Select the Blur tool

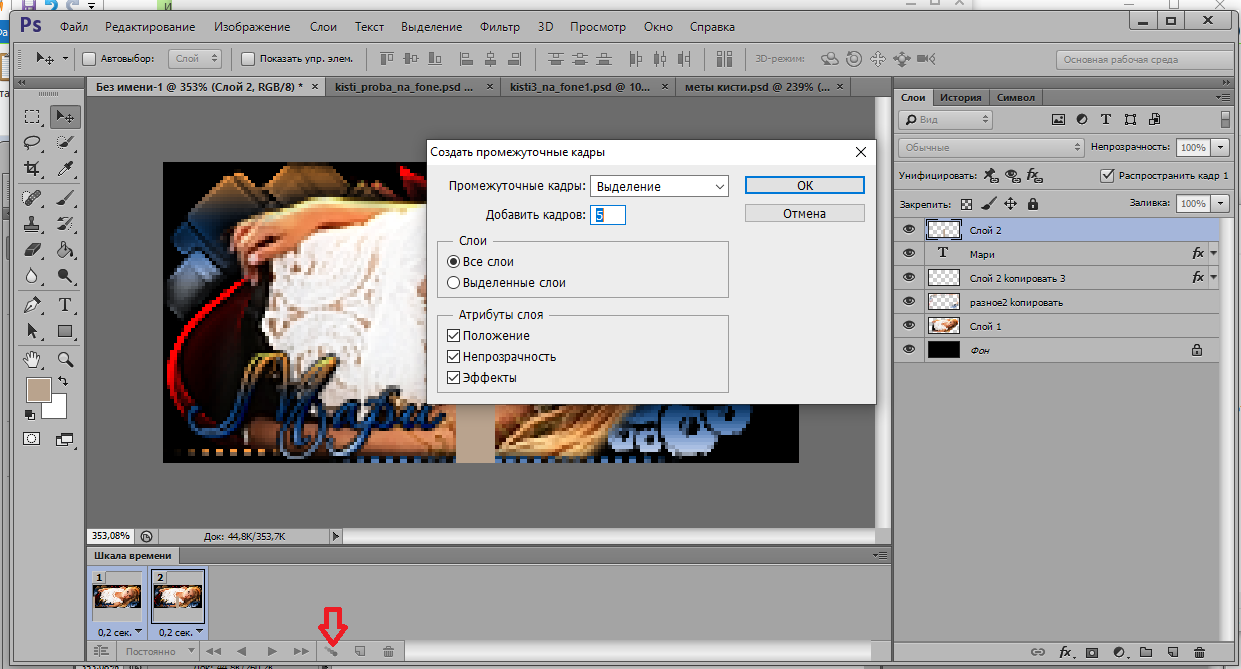click(33, 275)
